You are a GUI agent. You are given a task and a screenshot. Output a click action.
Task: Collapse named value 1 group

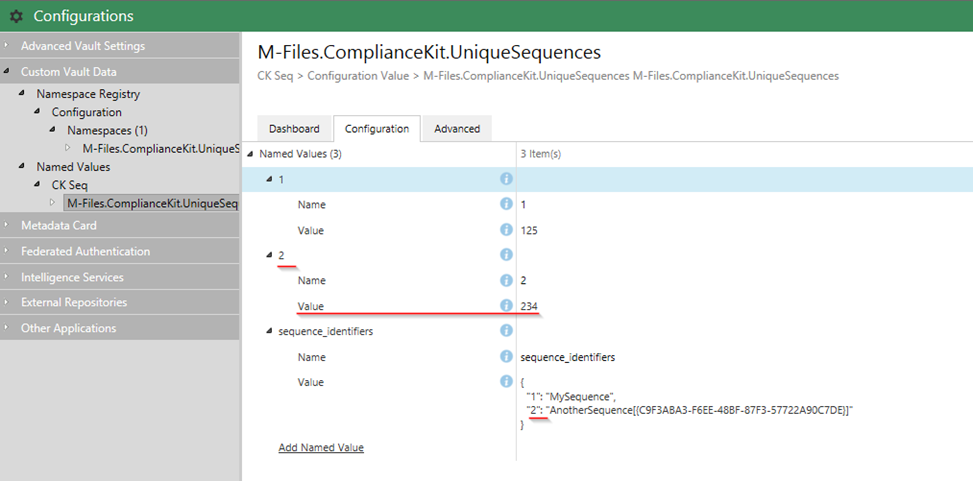[x=269, y=179]
